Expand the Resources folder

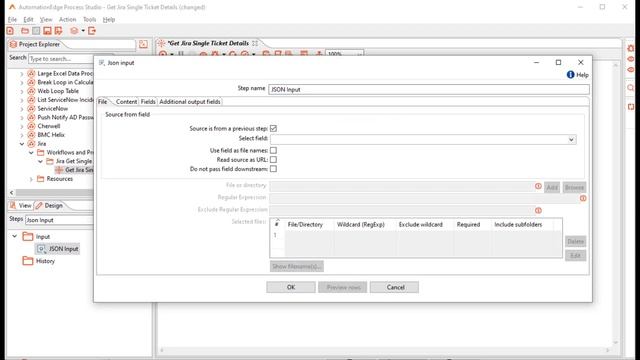[31, 179]
